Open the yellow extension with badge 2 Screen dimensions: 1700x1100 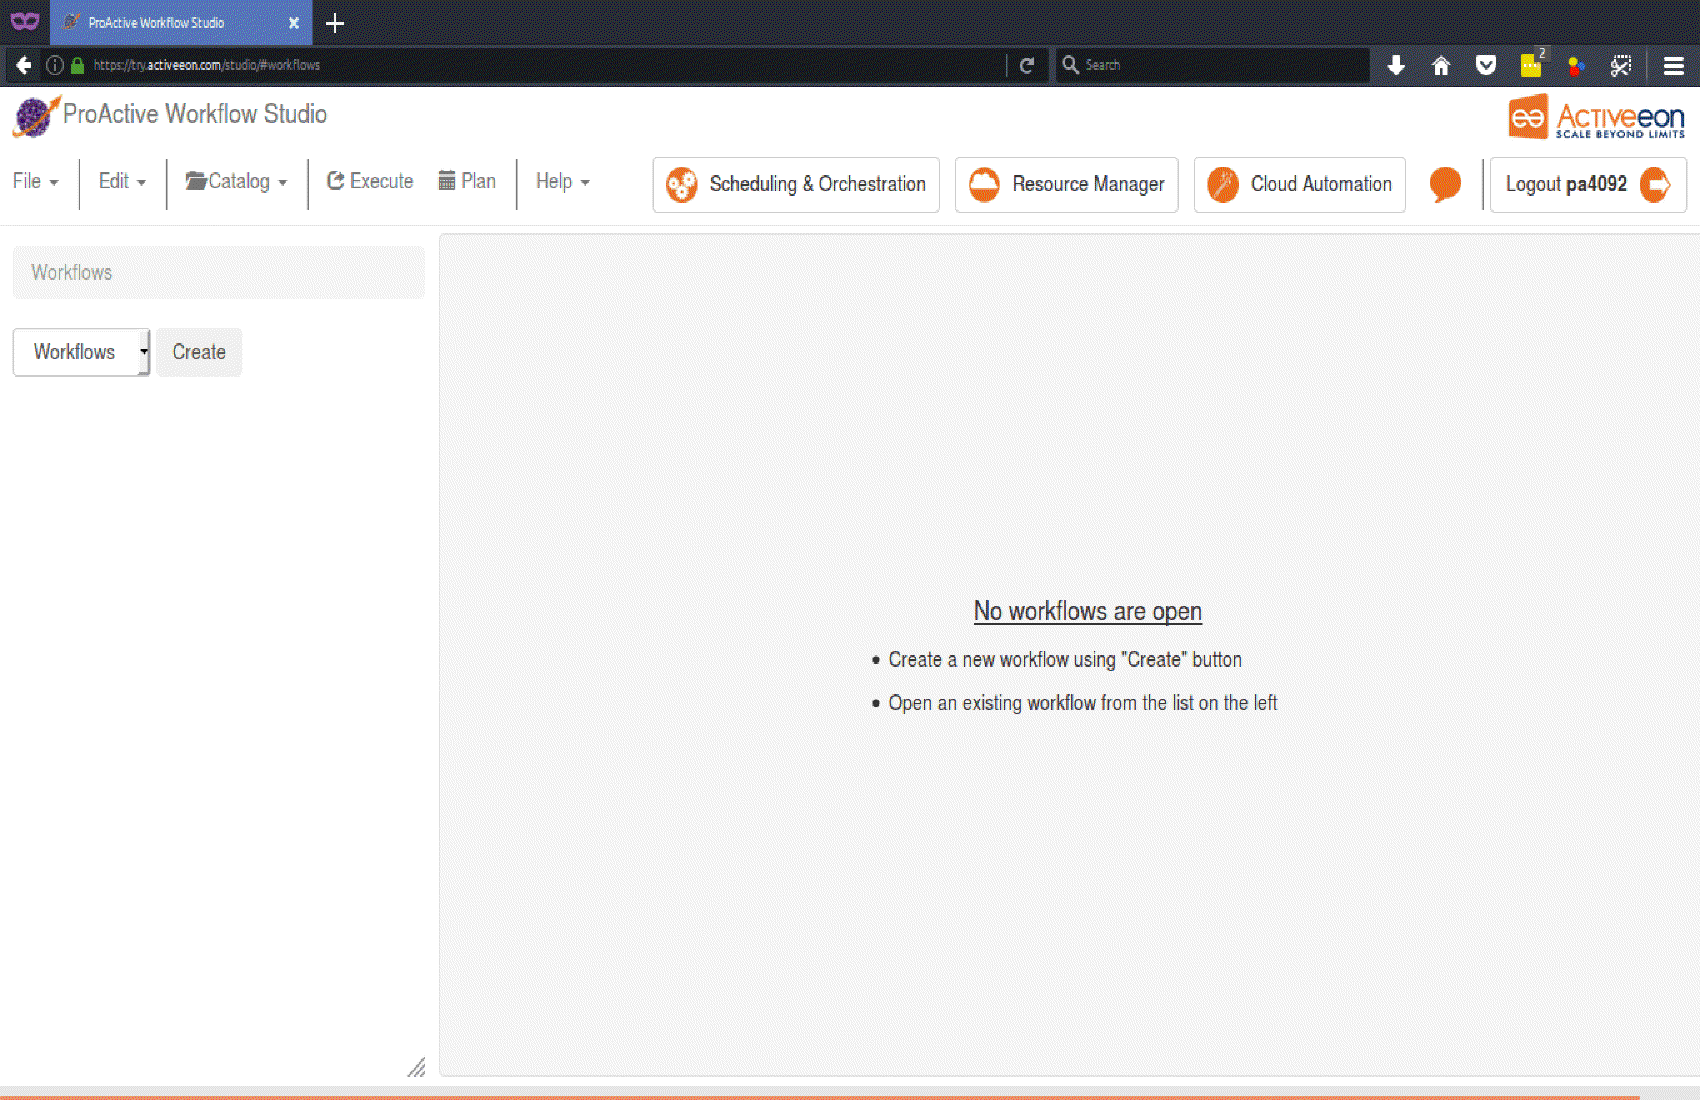[1532, 64]
